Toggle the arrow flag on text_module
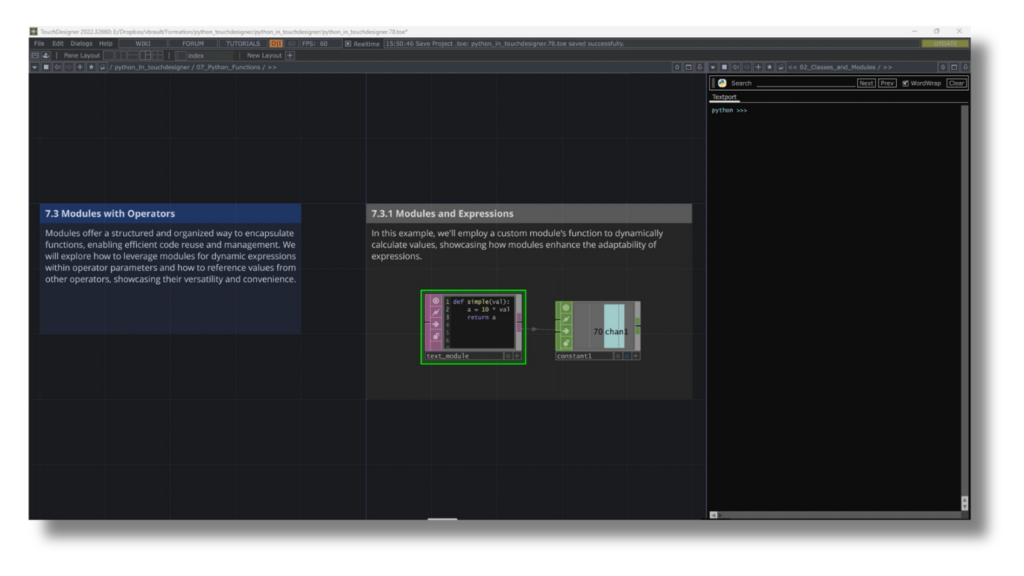This screenshot has height=576, width=1024. (x=436, y=325)
